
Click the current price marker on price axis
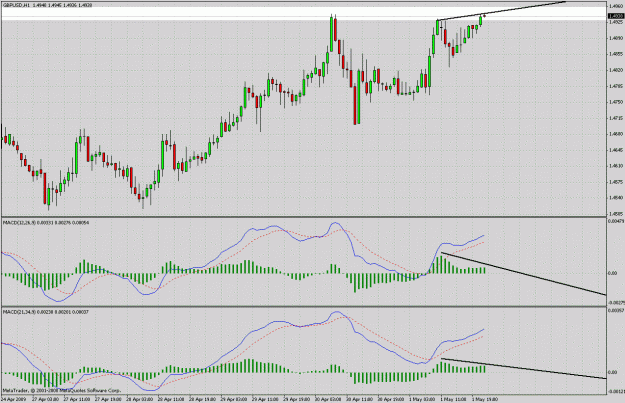[616, 16]
